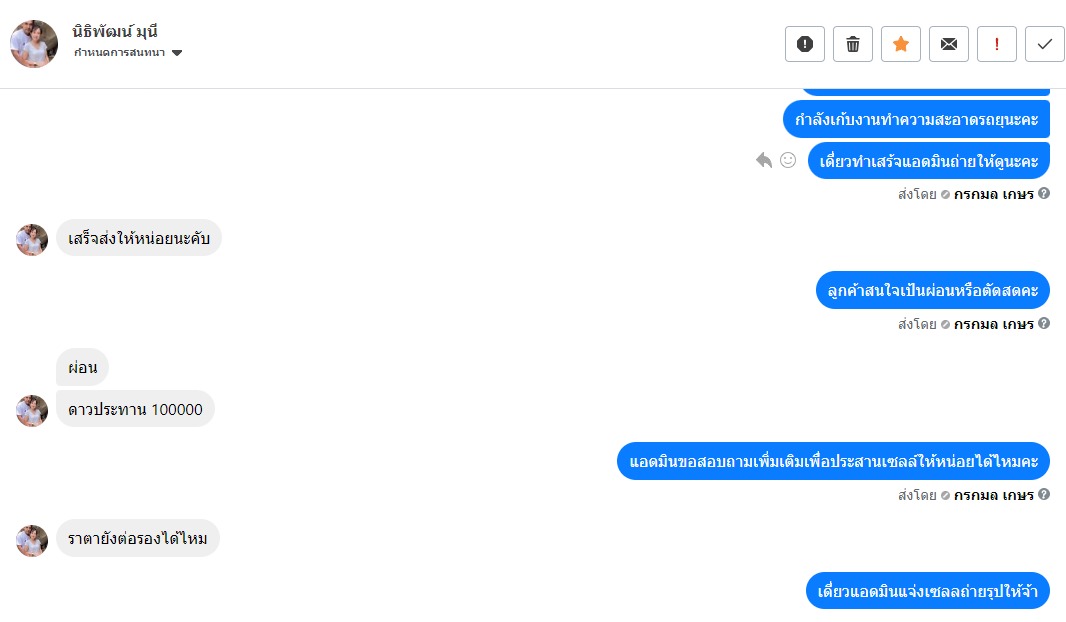Mark conversation done with checkmark

(1045, 44)
